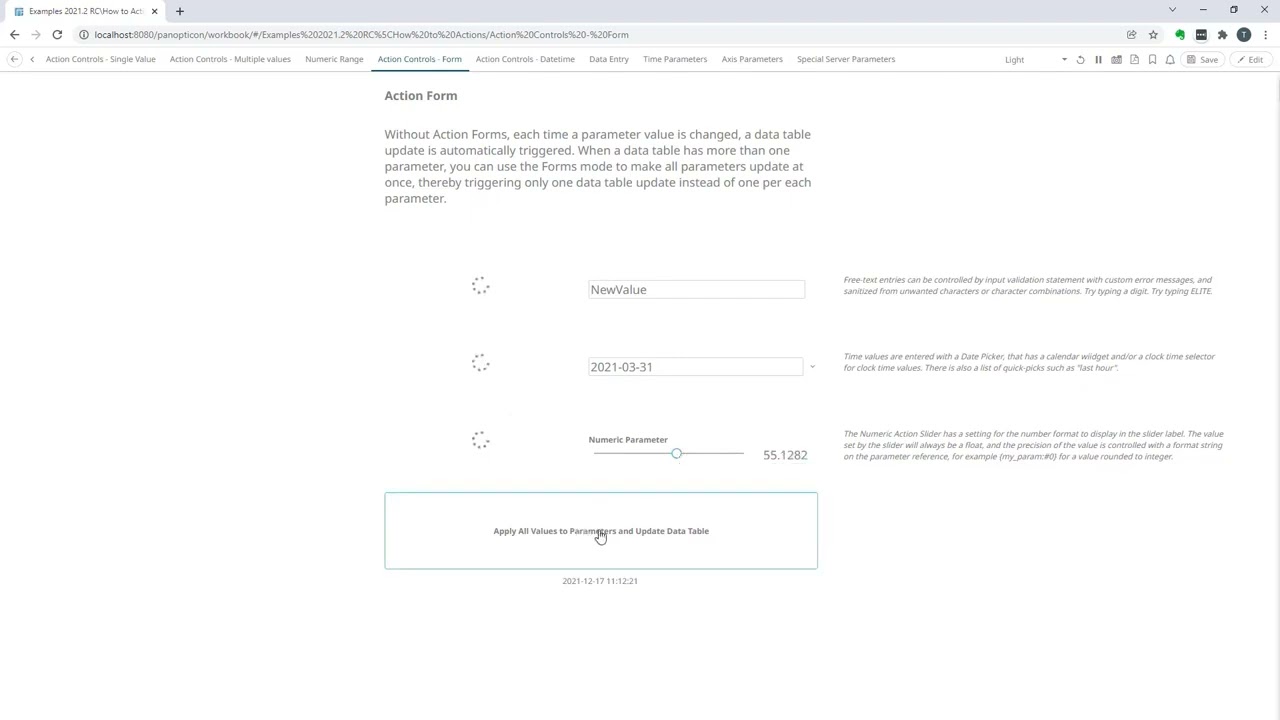
Task: Bookmark this page with the star icon
Action: 1153,35
